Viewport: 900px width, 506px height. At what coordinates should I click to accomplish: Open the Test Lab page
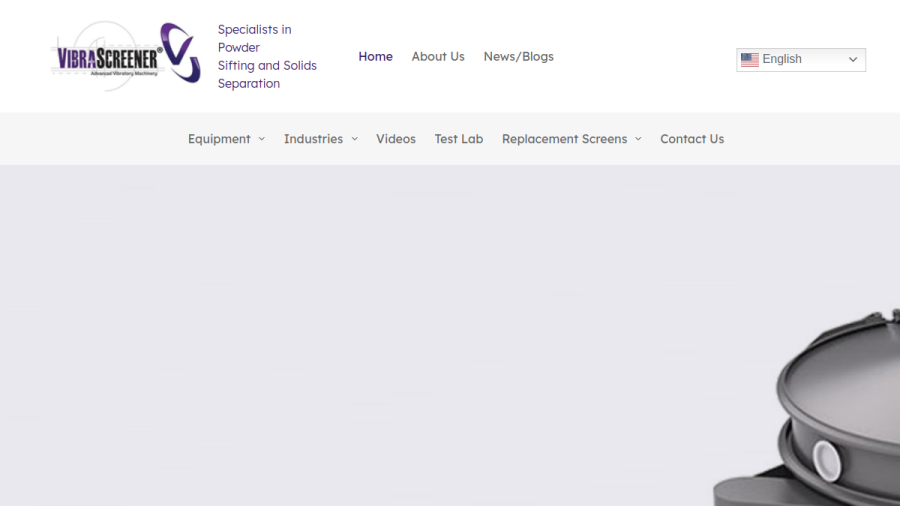tap(459, 139)
